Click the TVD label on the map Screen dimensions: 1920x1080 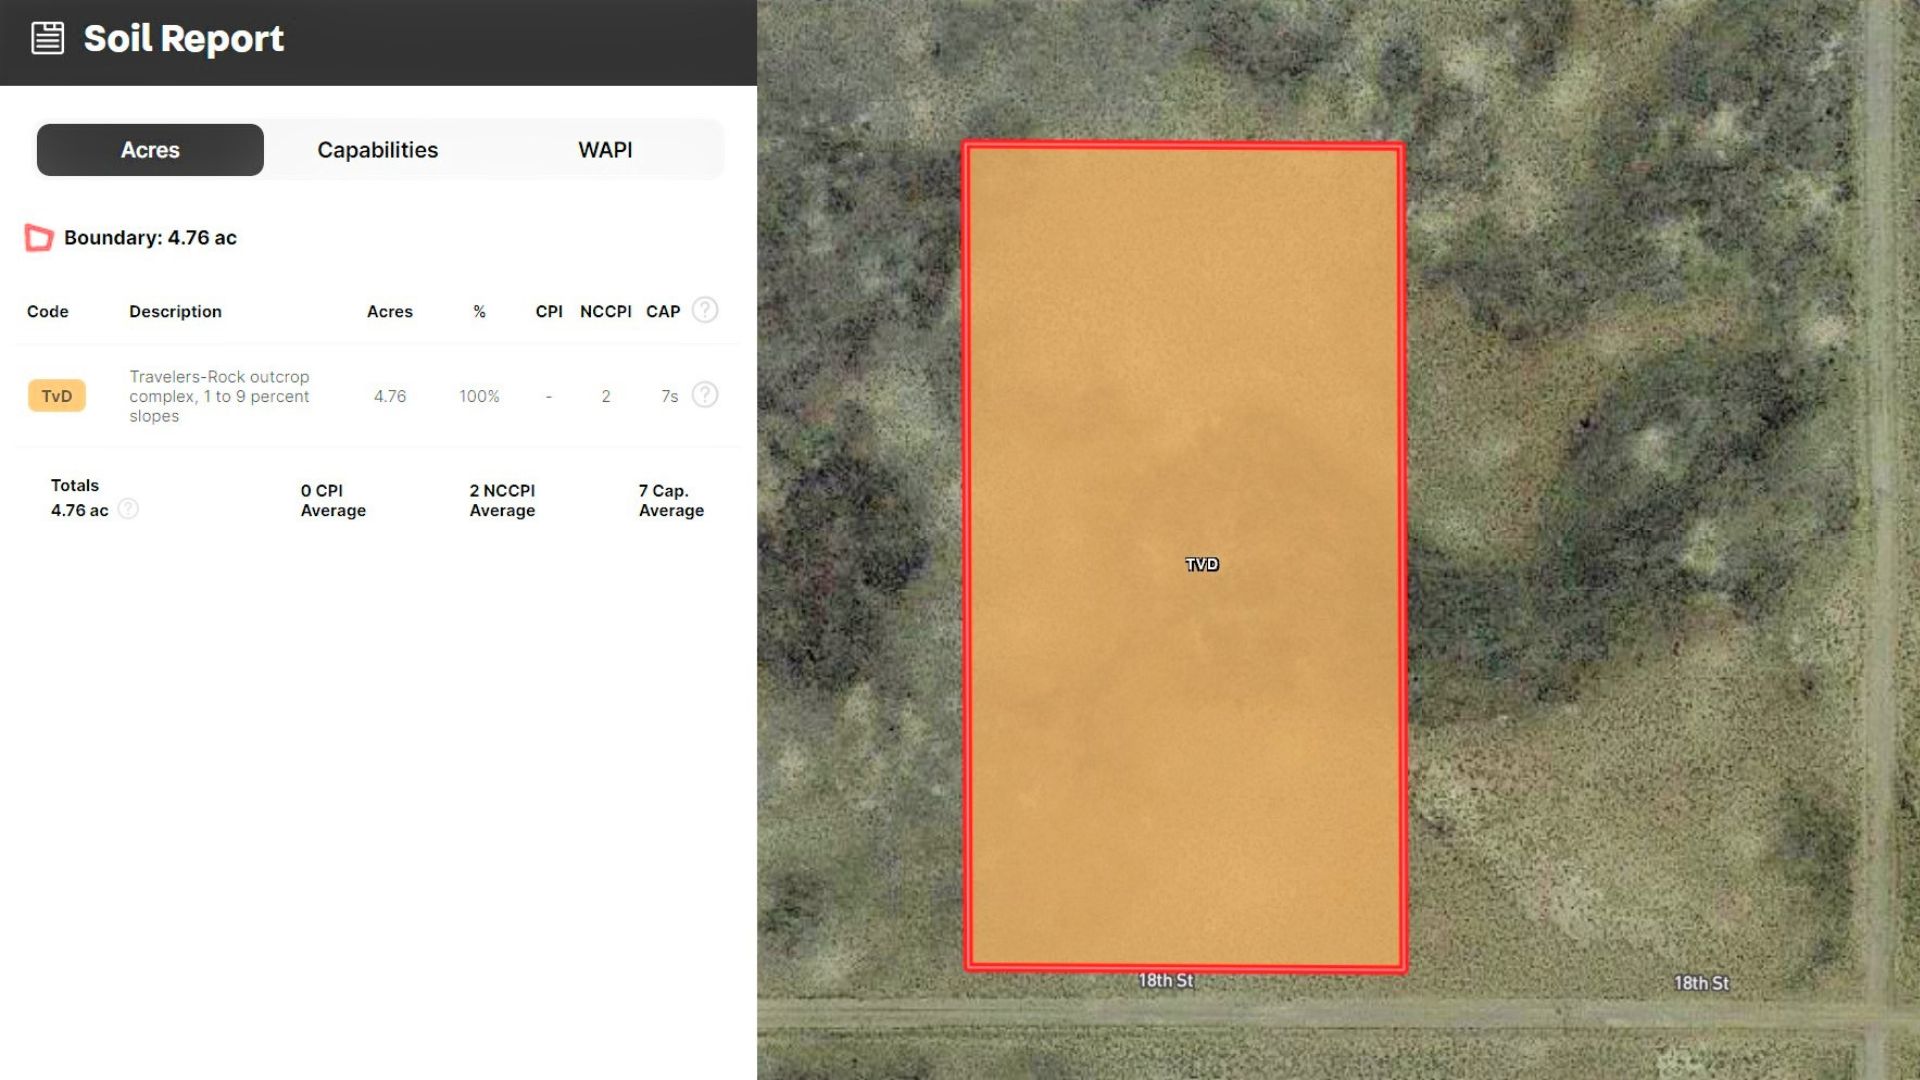1202,565
